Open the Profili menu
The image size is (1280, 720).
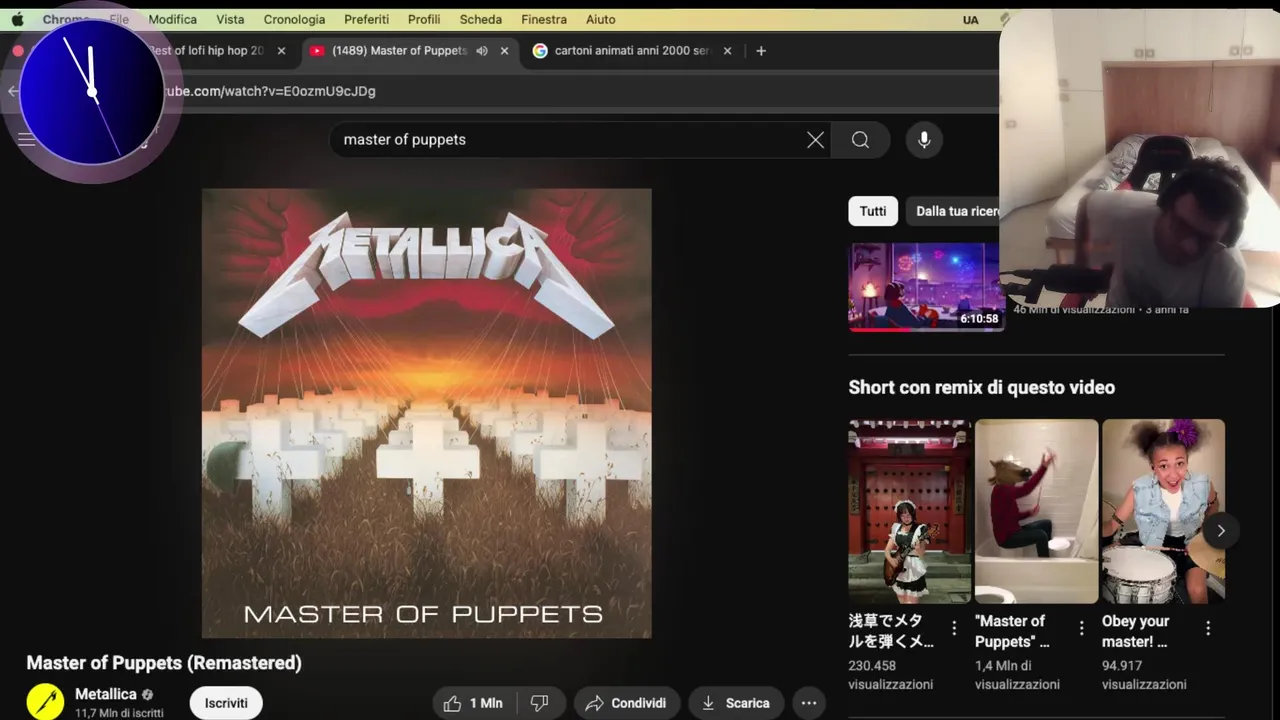pyautogui.click(x=424, y=19)
